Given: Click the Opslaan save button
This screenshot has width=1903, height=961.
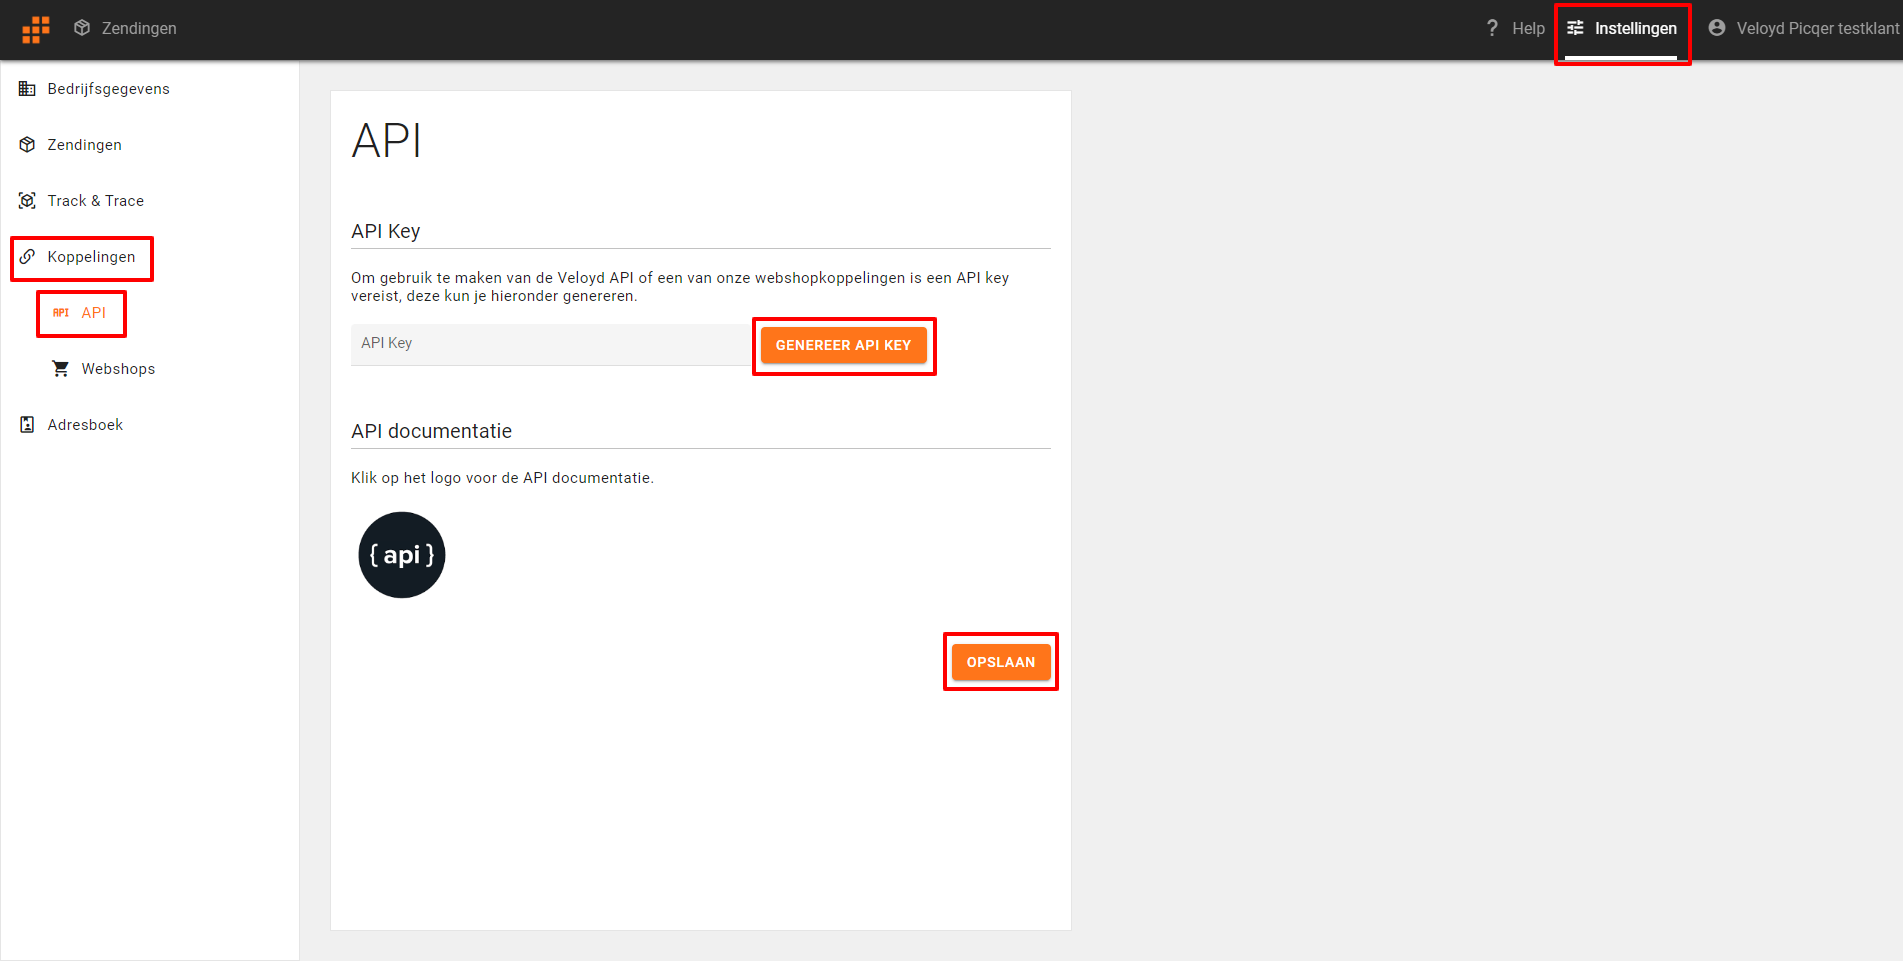Looking at the screenshot, I should click(1001, 662).
